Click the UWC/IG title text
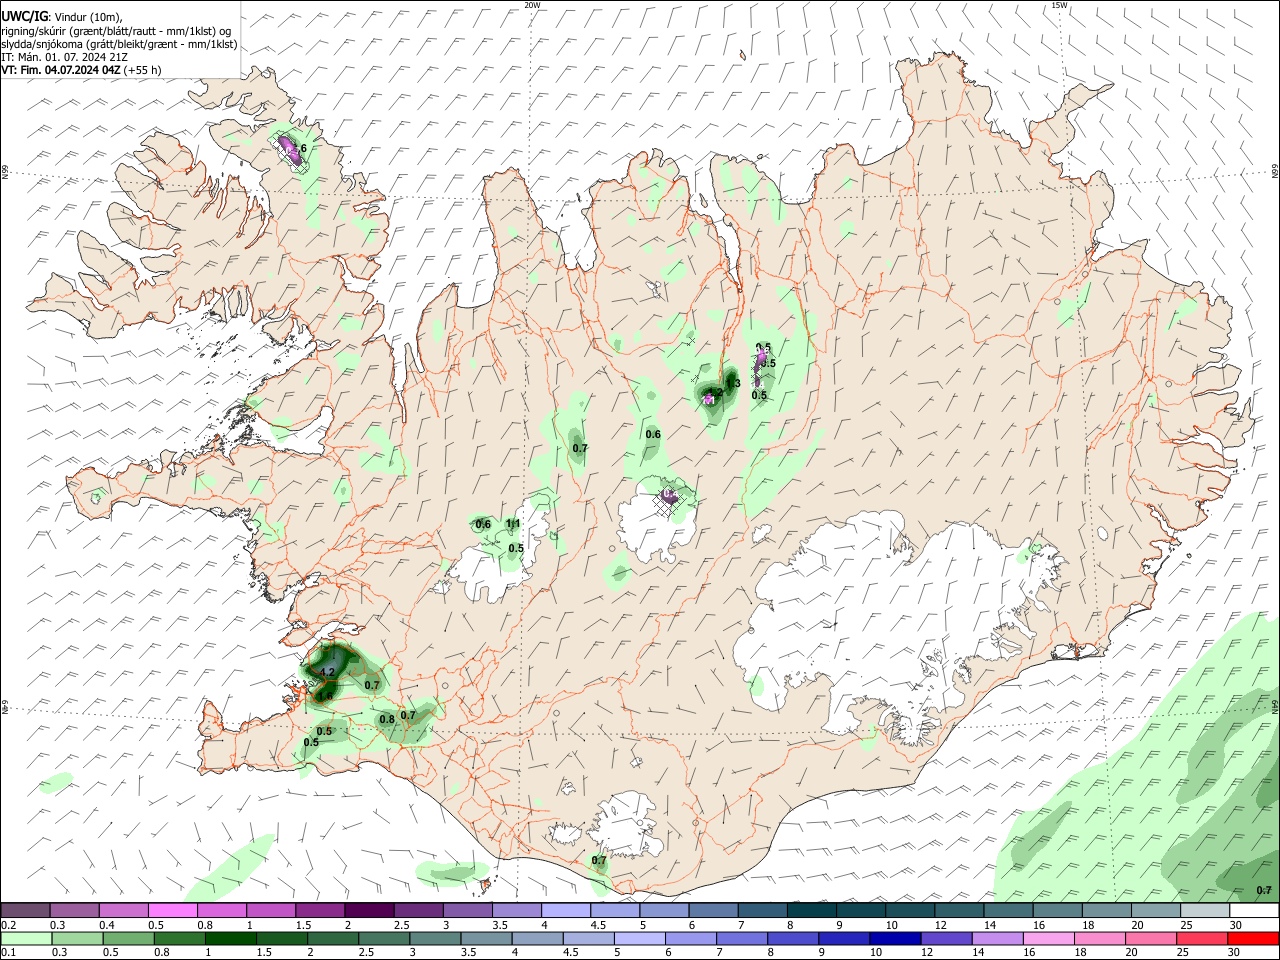Screen dimensions: 1280x960 pos(24,17)
